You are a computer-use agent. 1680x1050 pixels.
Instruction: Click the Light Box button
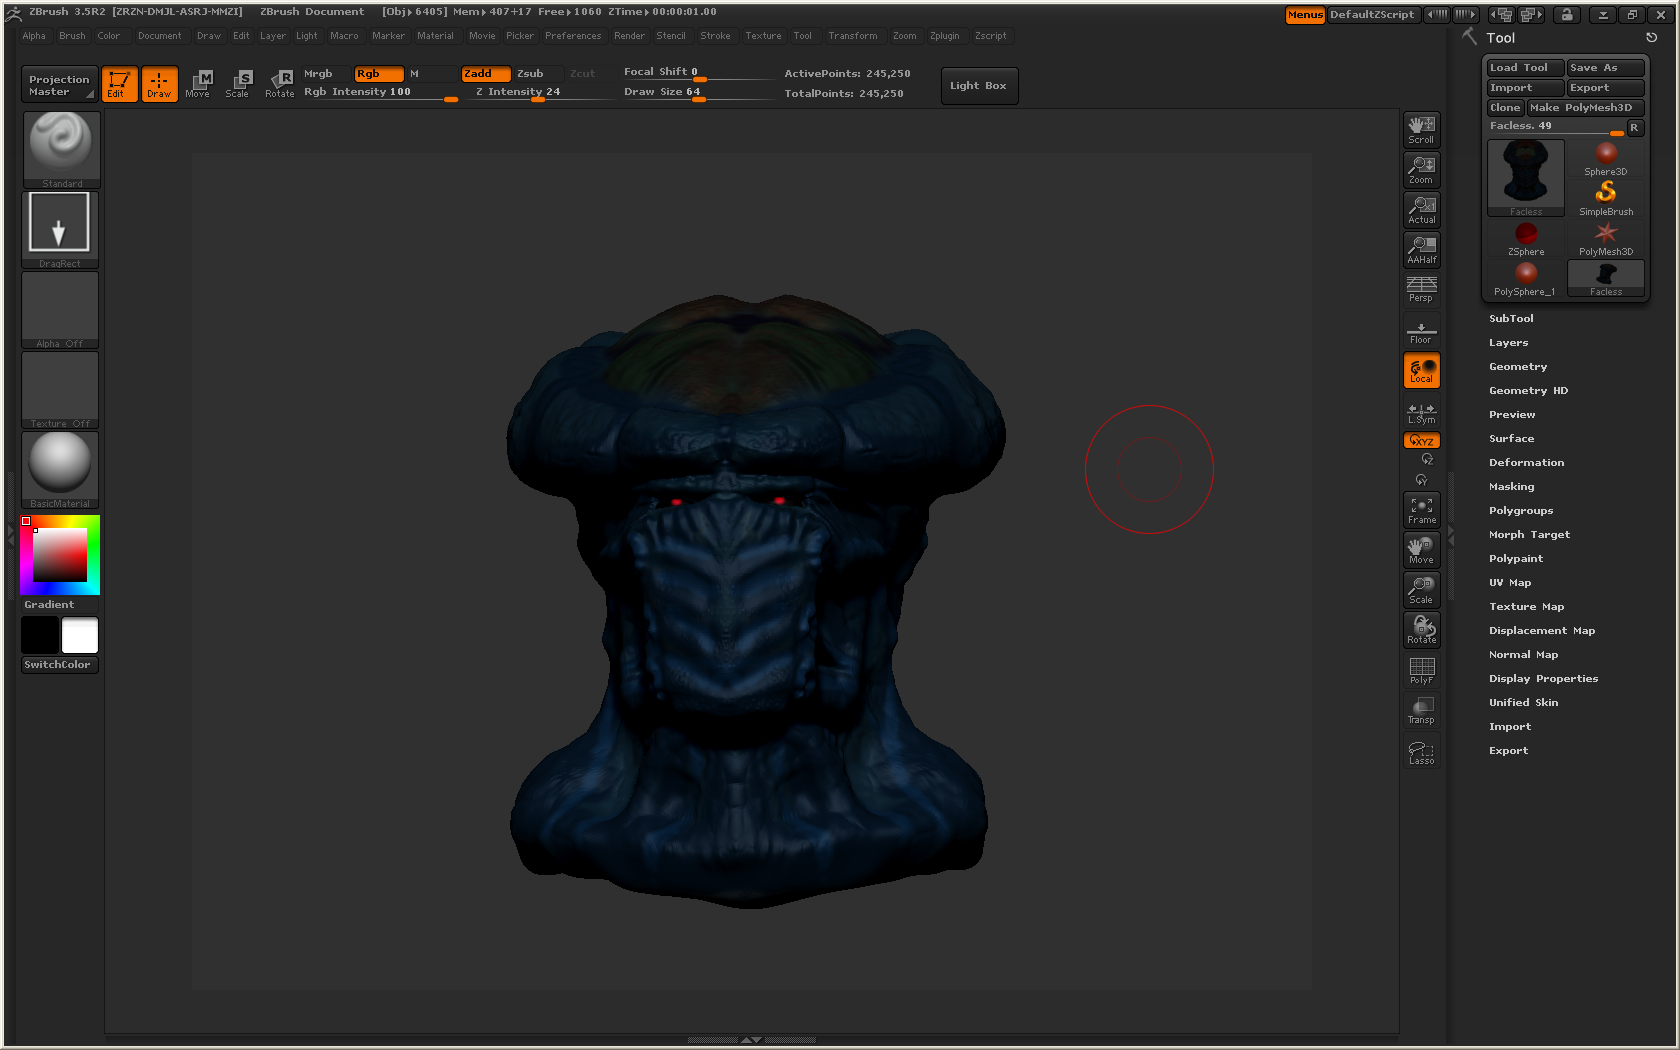pyautogui.click(x=978, y=86)
